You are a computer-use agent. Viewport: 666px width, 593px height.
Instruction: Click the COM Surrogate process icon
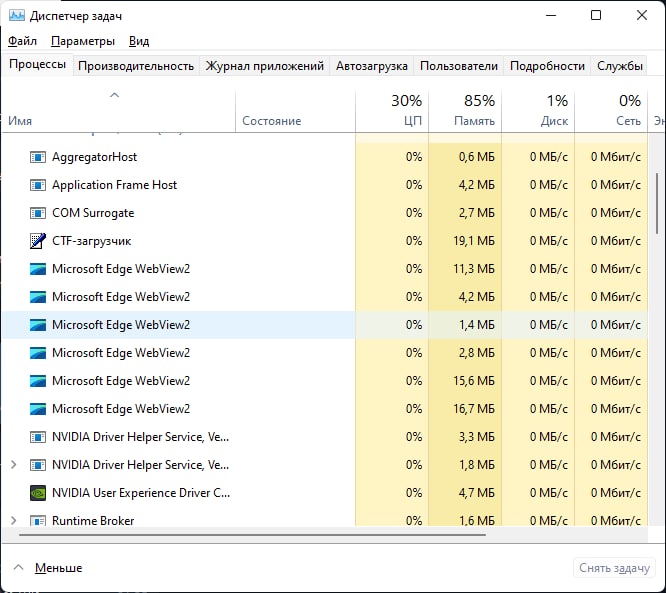pyautogui.click(x=38, y=213)
